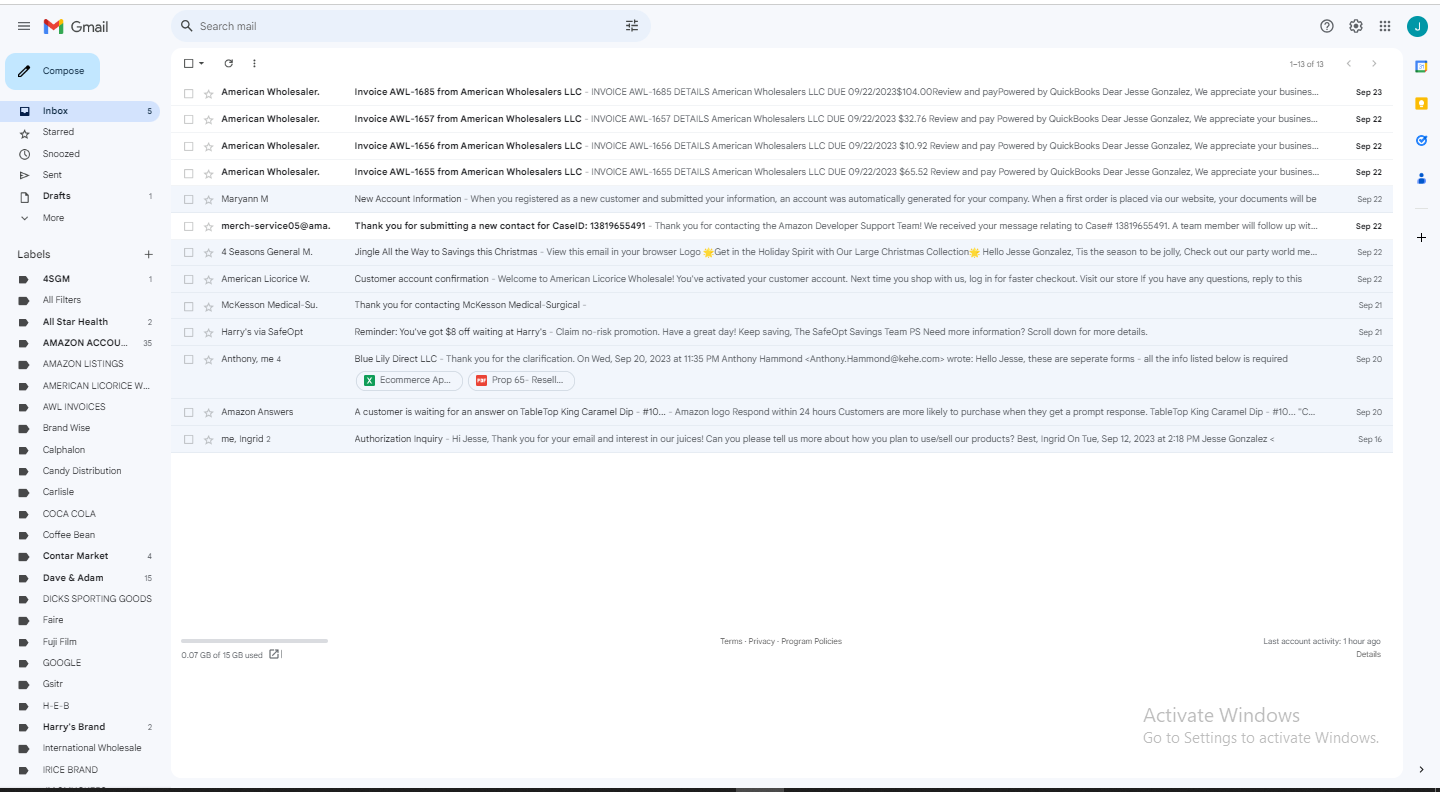
Task: Open the Support help icon
Action: click(x=1327, y=26)
